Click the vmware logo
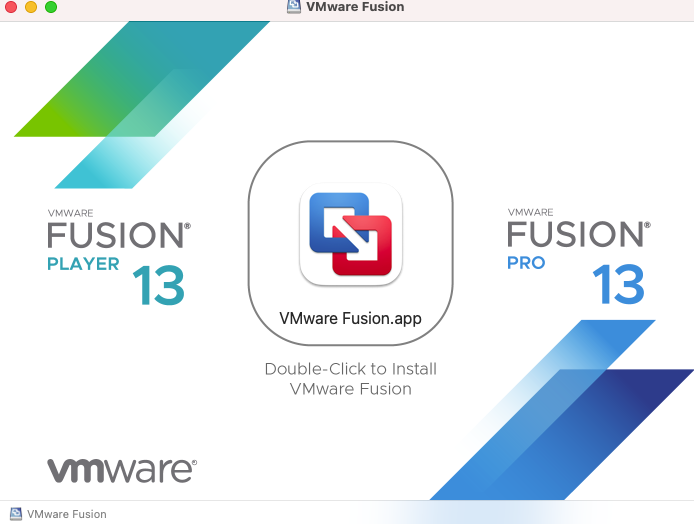Viewport: 694px width, 524px height. (122, 471)
